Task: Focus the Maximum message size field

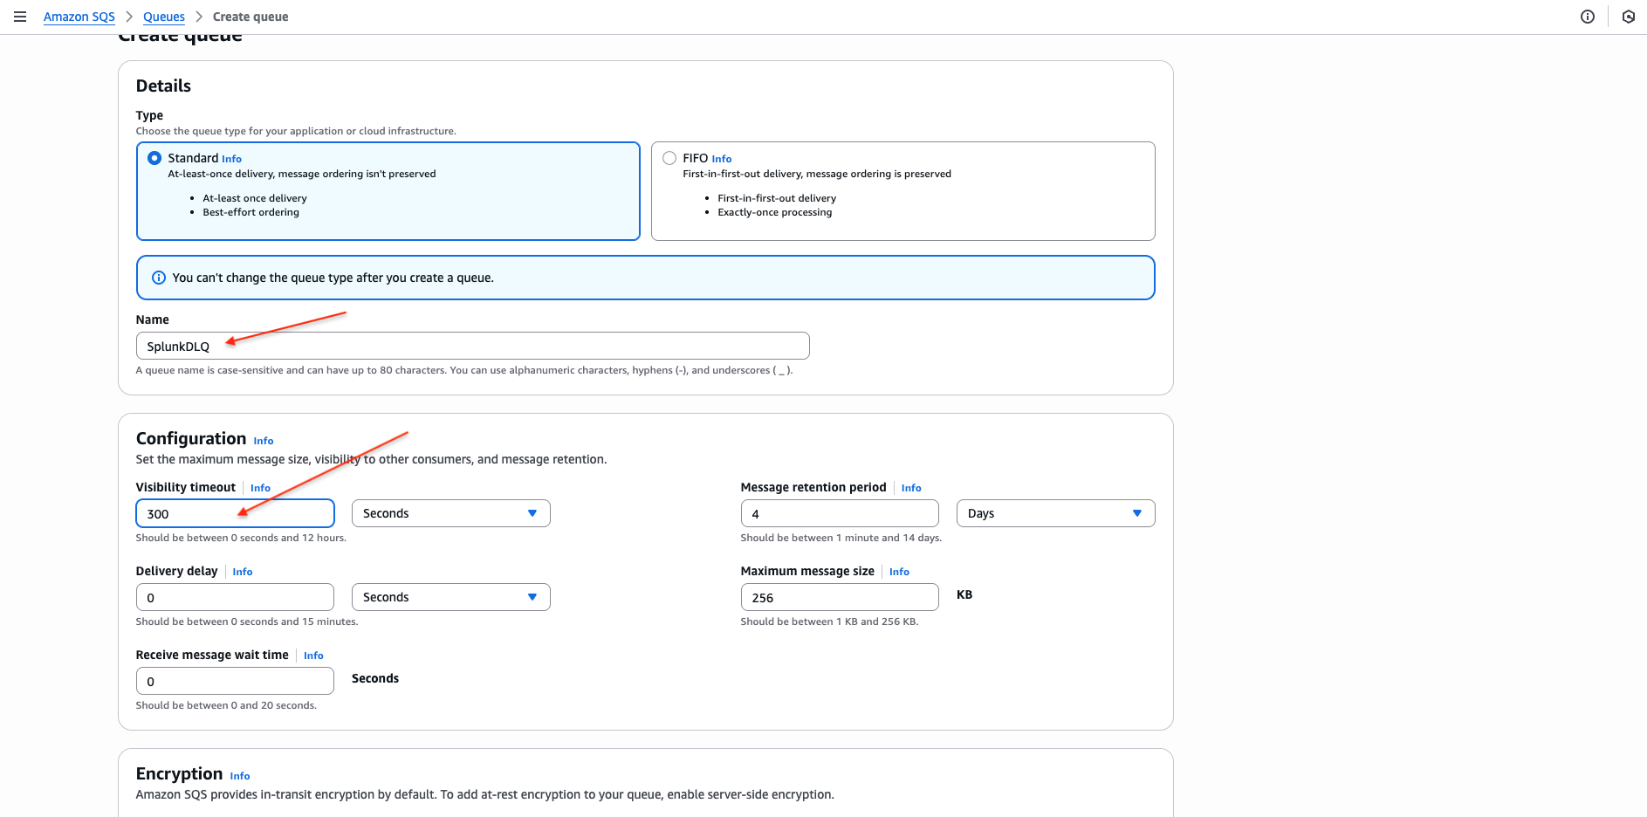Action: 839,597
